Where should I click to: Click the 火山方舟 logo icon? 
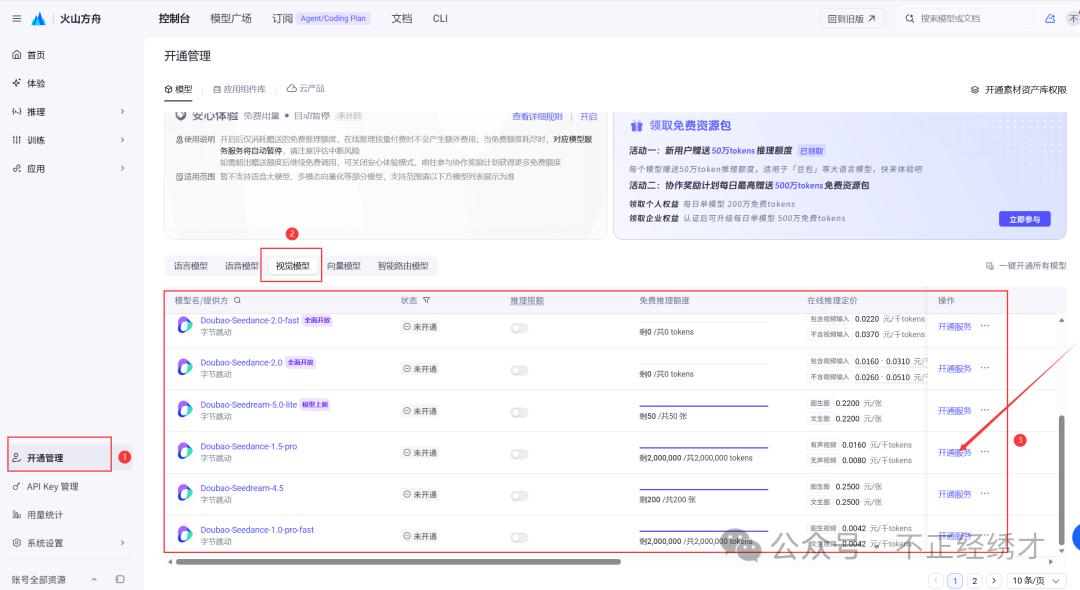click(x=39, y=19)
